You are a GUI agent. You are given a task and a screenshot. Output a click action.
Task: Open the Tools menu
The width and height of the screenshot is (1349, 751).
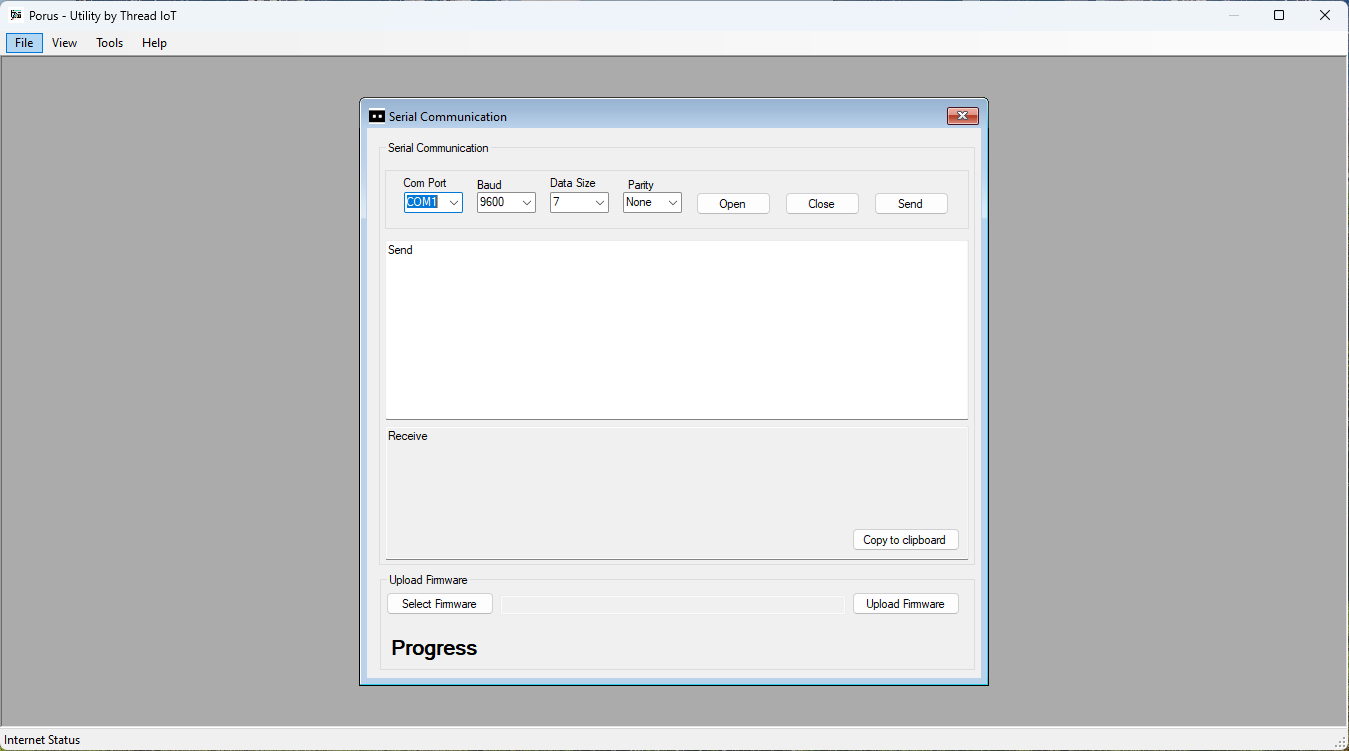109,43
